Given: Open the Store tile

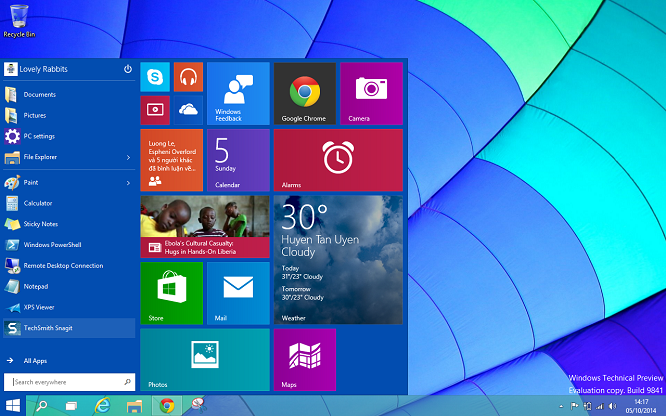Looking at the screenshot, I should tap(172, 293).
